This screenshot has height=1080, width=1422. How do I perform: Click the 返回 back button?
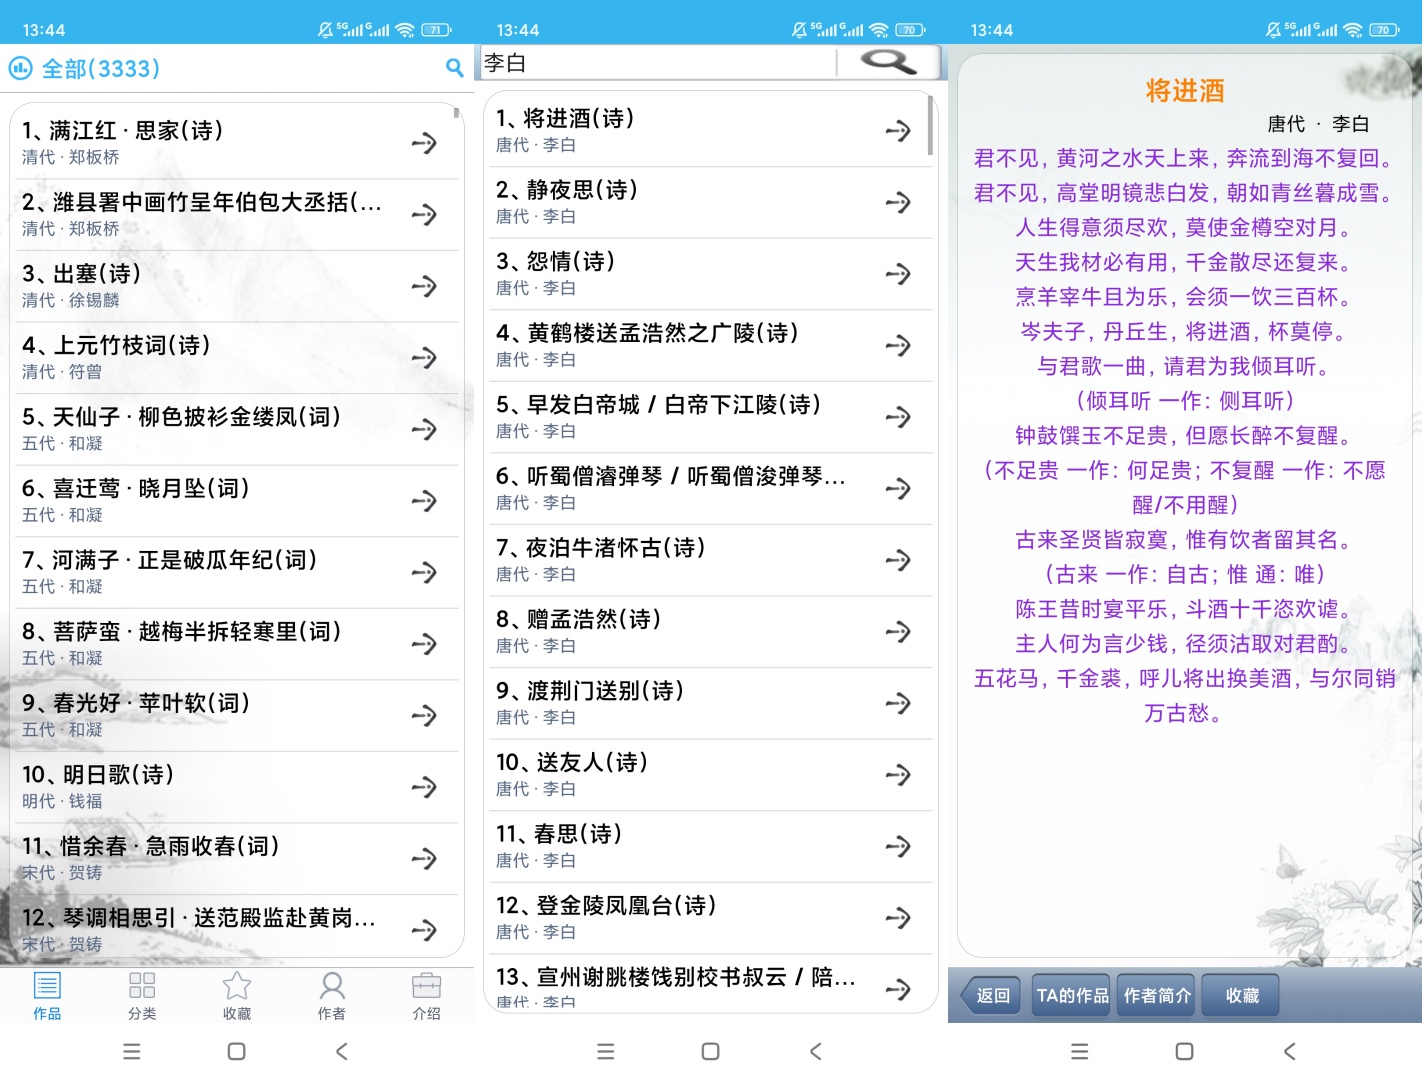pos(991,995)
